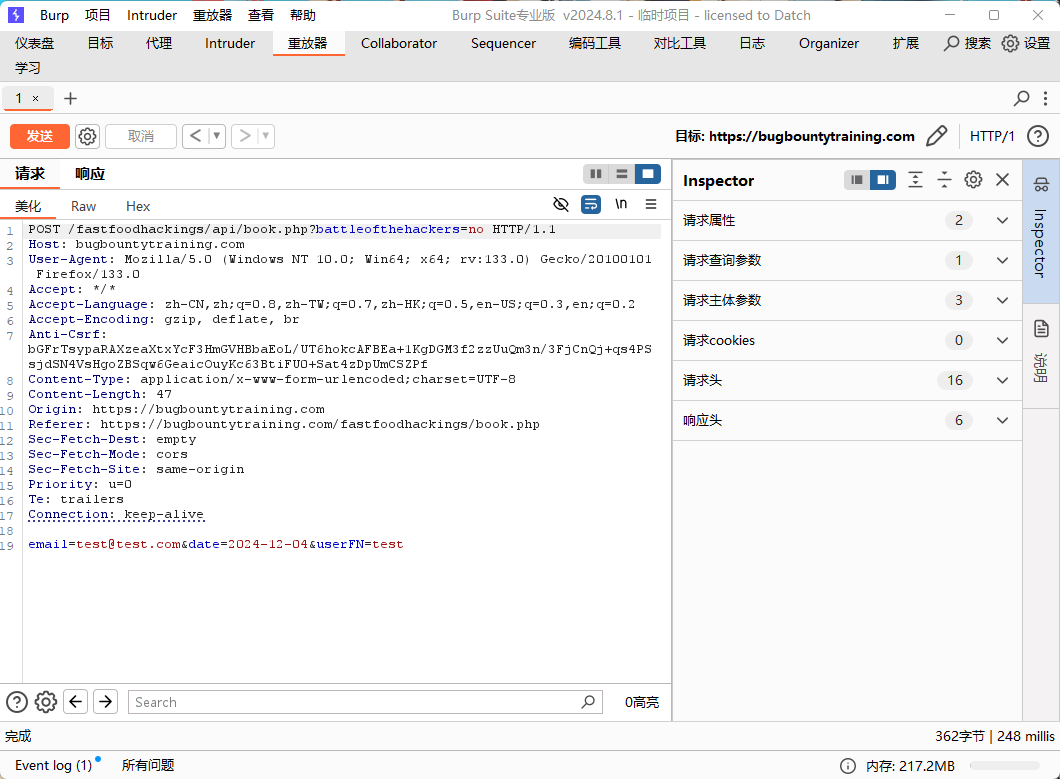Toggle hide non-printable characters eye icon
Screen dimensions: 1060x779
point(560,204)
